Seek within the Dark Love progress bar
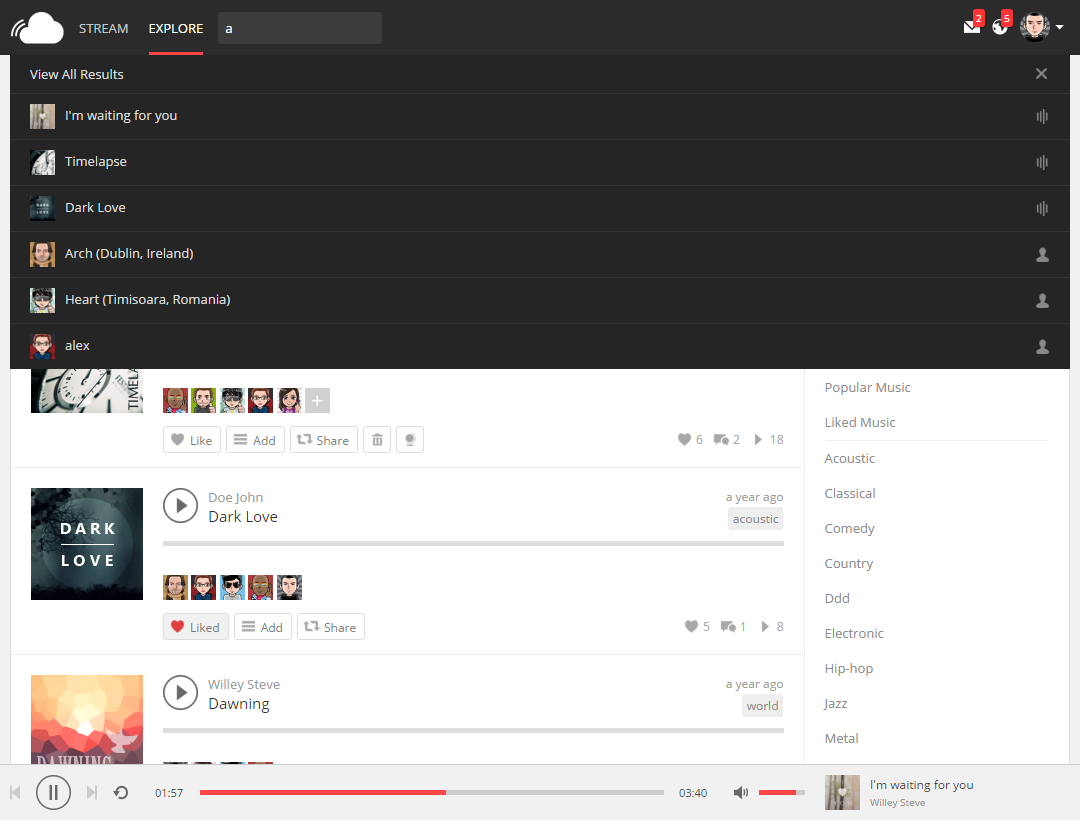This screenshot has height=820, width=1080. coord(473,543)
